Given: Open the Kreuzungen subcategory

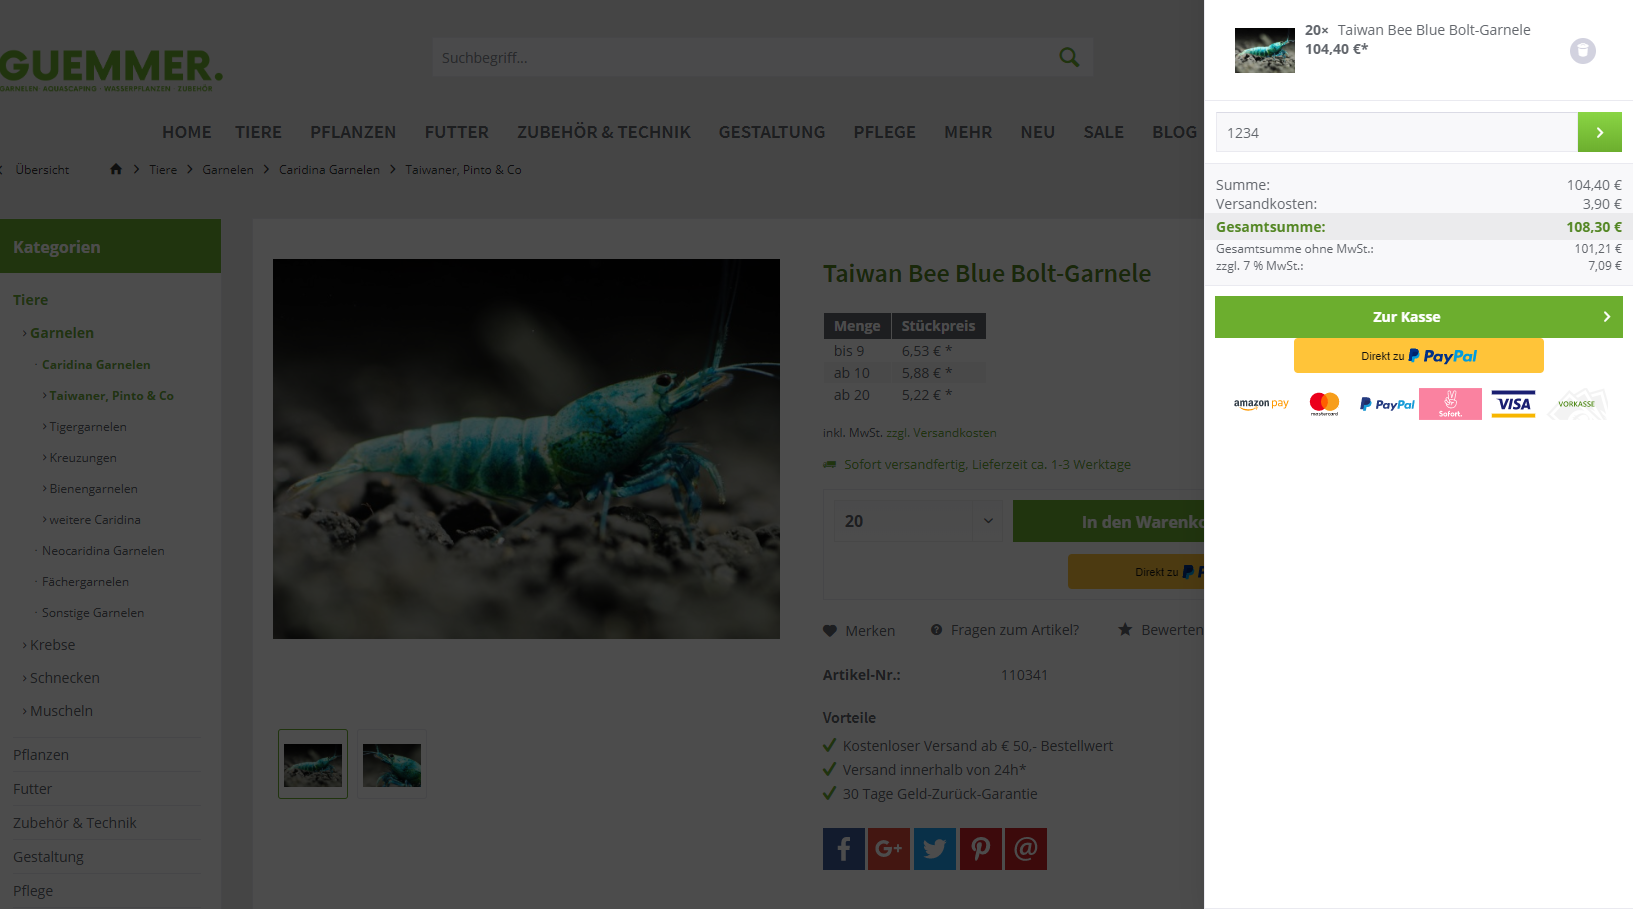Looking at the screenshot, I should click(x=83, y=458).
